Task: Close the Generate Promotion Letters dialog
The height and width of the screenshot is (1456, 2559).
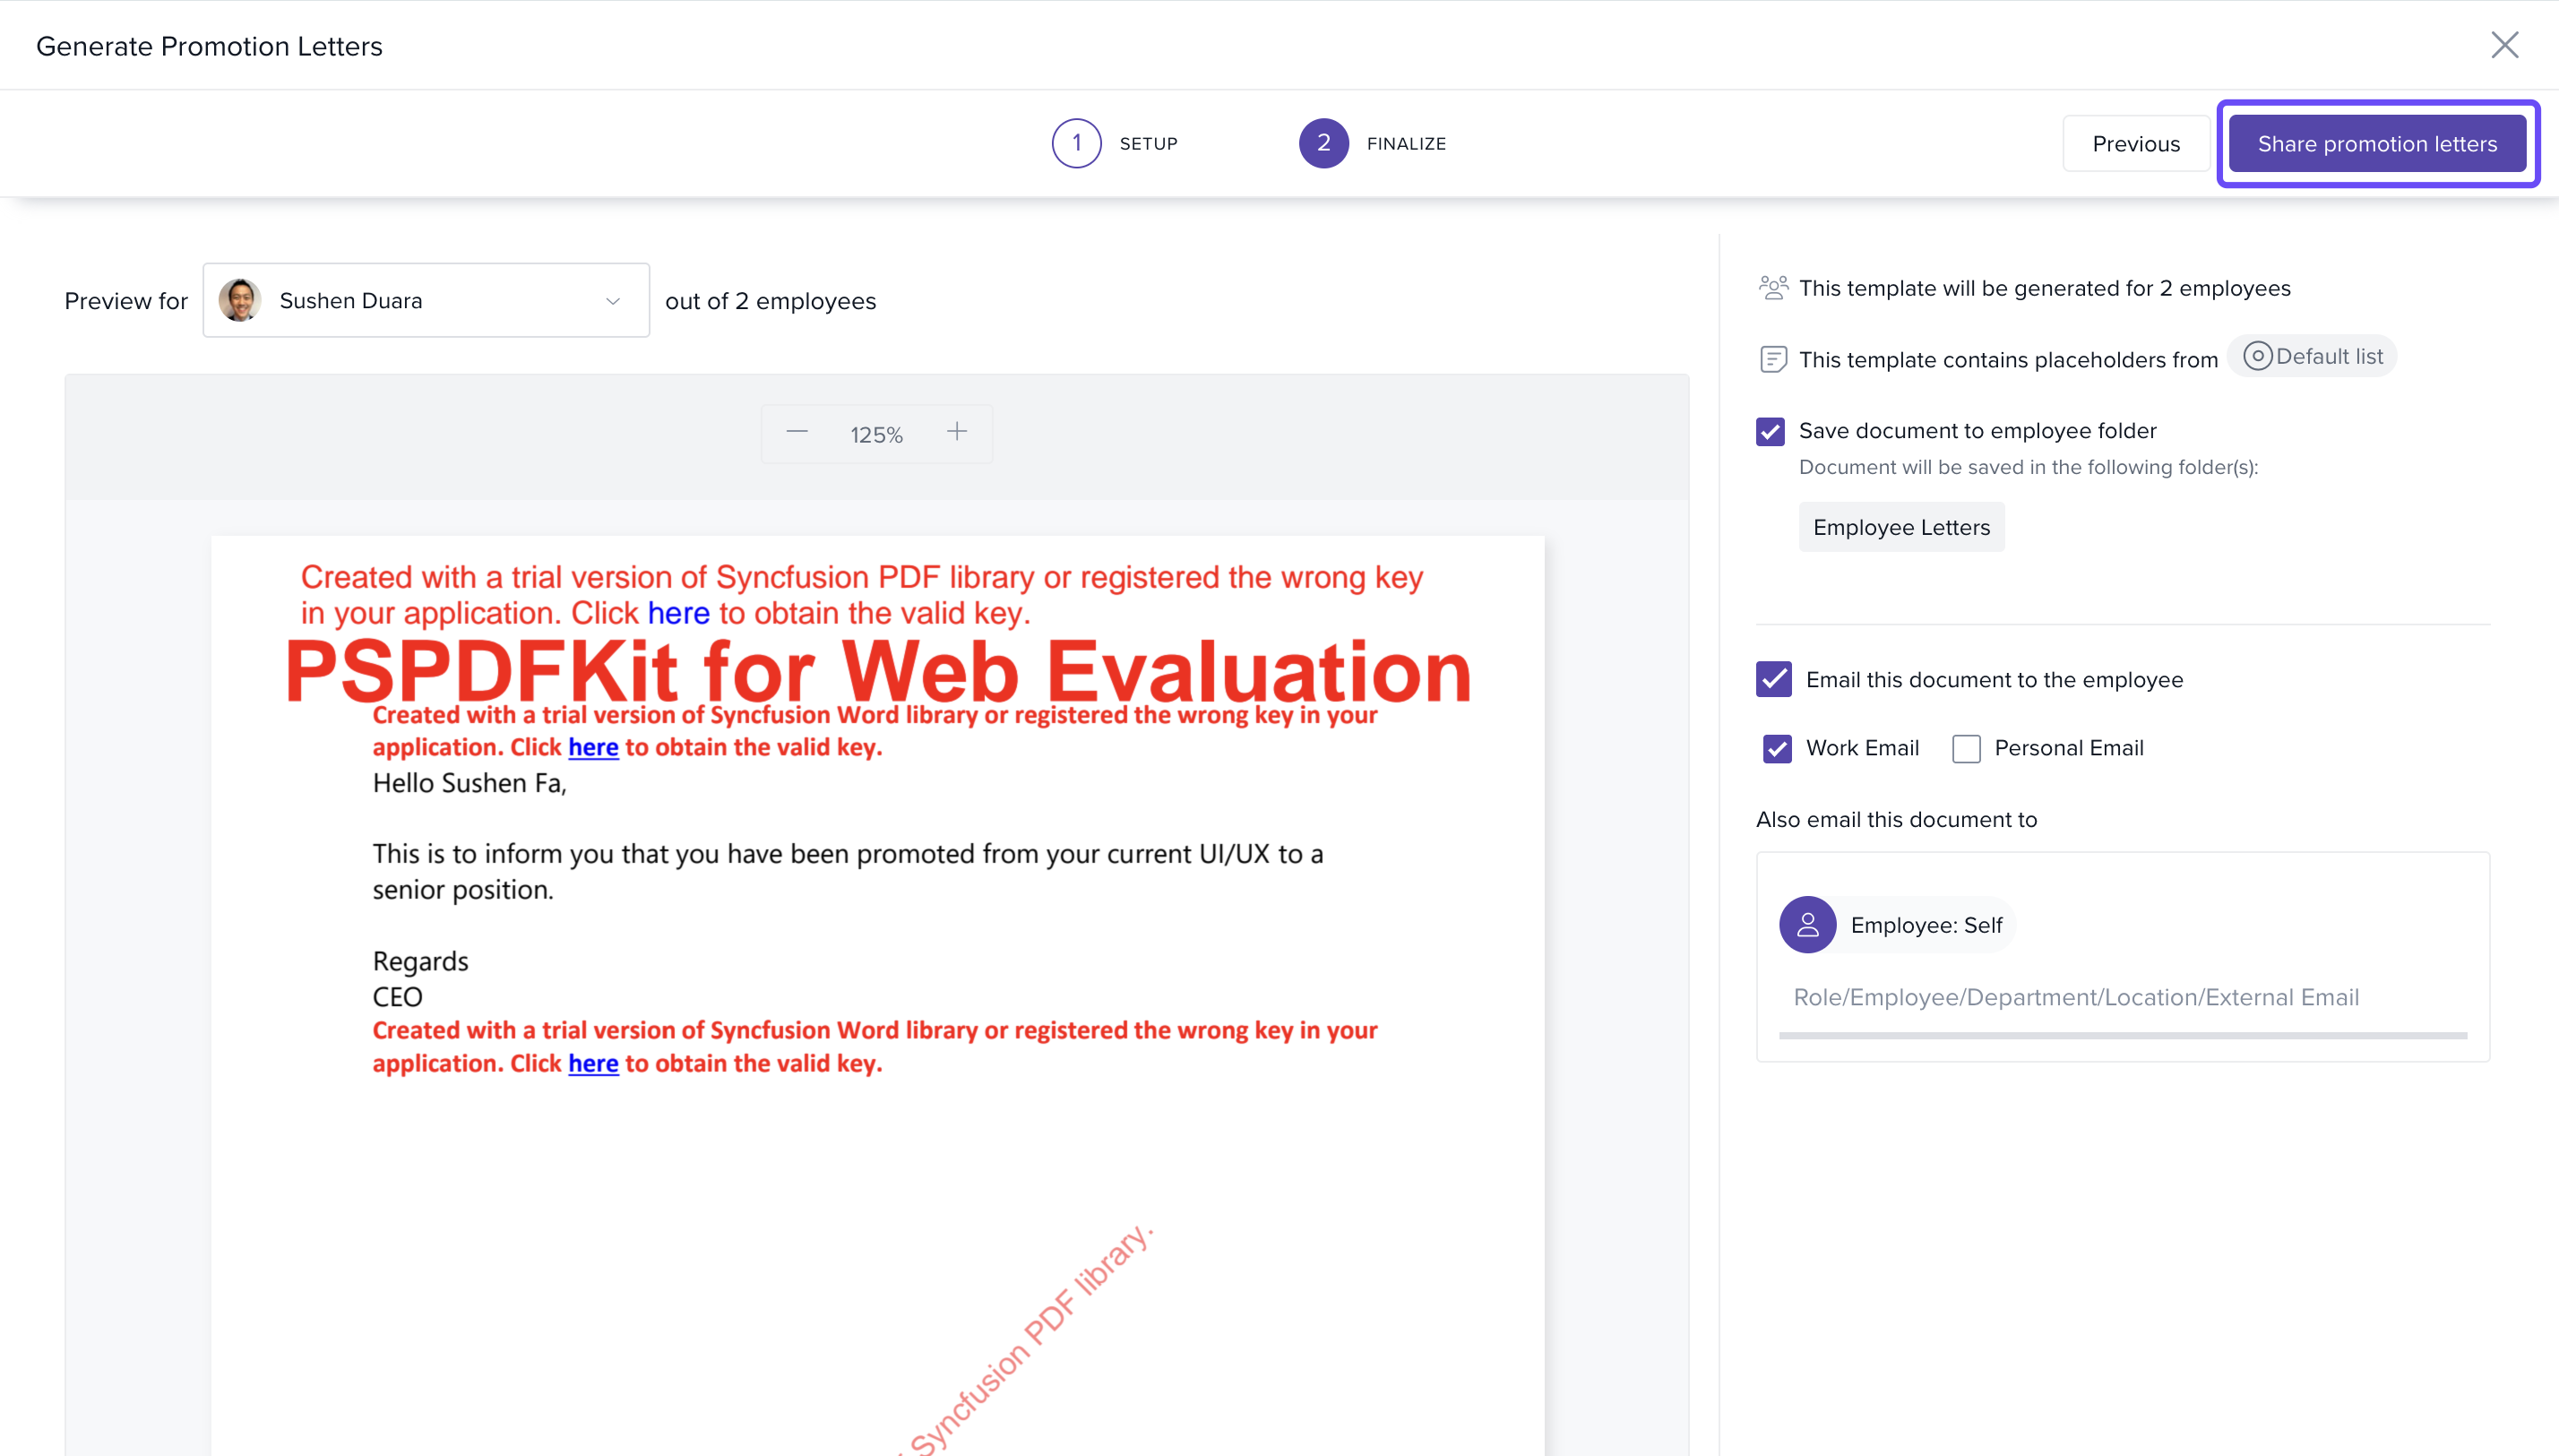Action: pos(2503,45)
